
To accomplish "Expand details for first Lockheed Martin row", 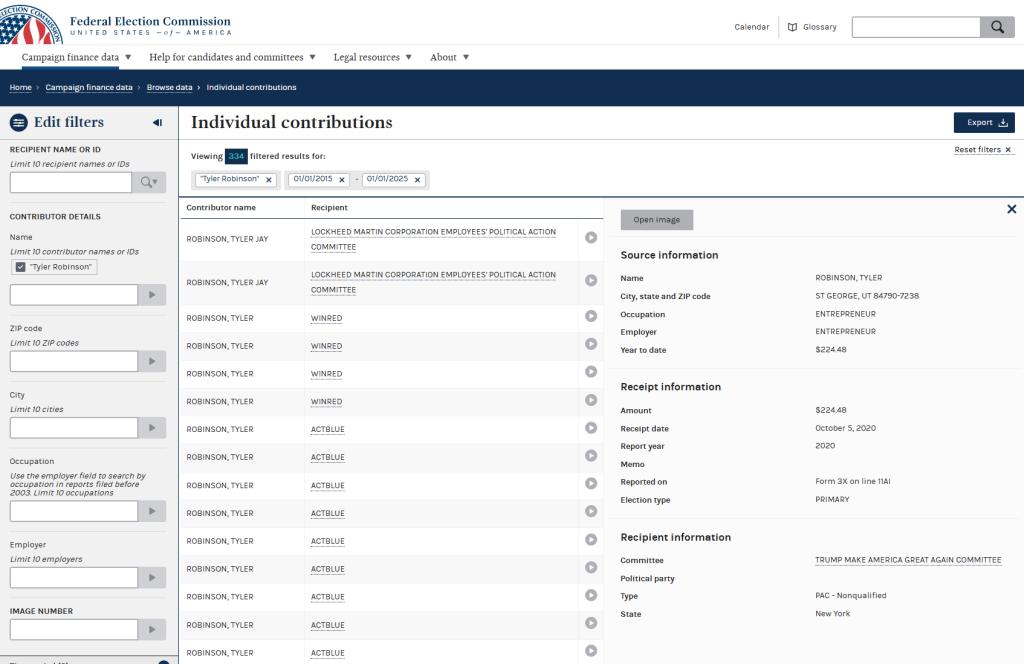I will pos(591,238).
